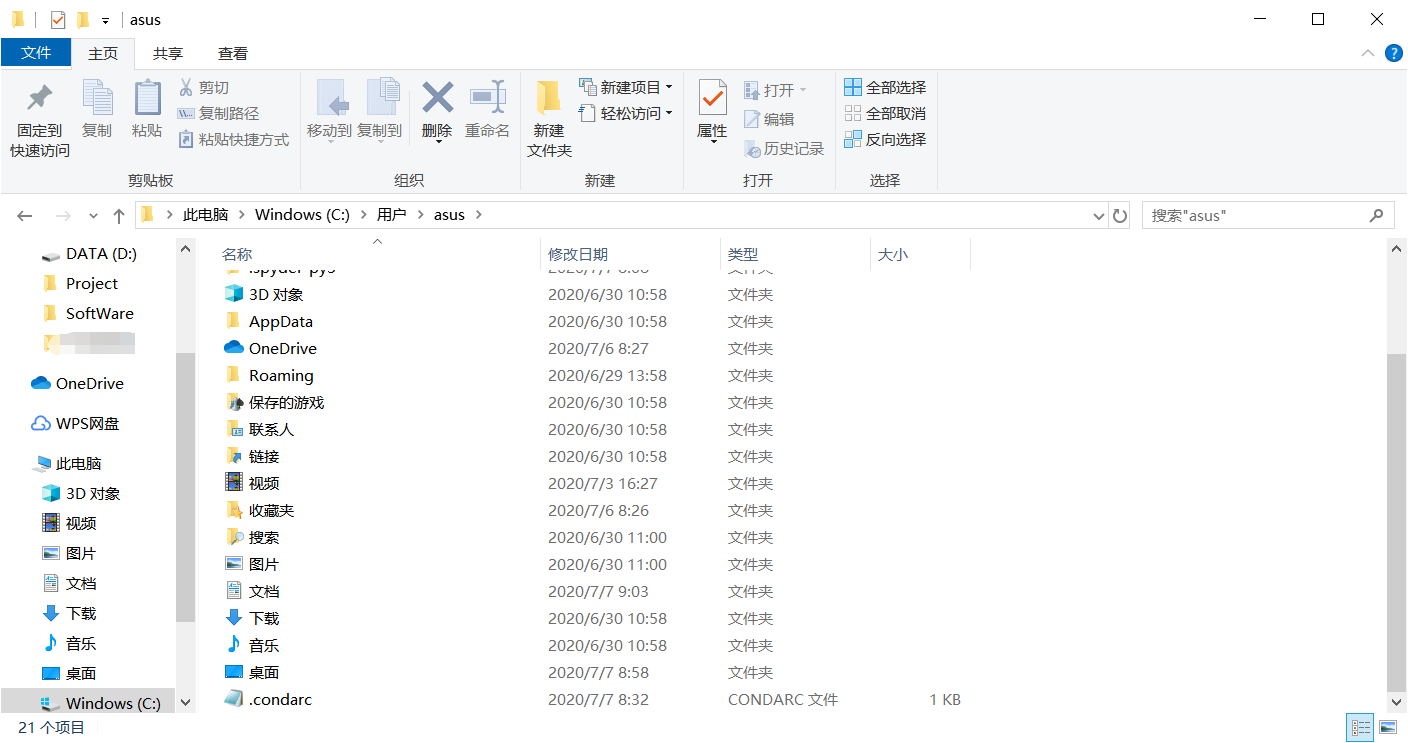The width and height of the screenshot is (1408, 743).
Task: Click Select None (全部取消)
Action: click(x=885, y=114)
